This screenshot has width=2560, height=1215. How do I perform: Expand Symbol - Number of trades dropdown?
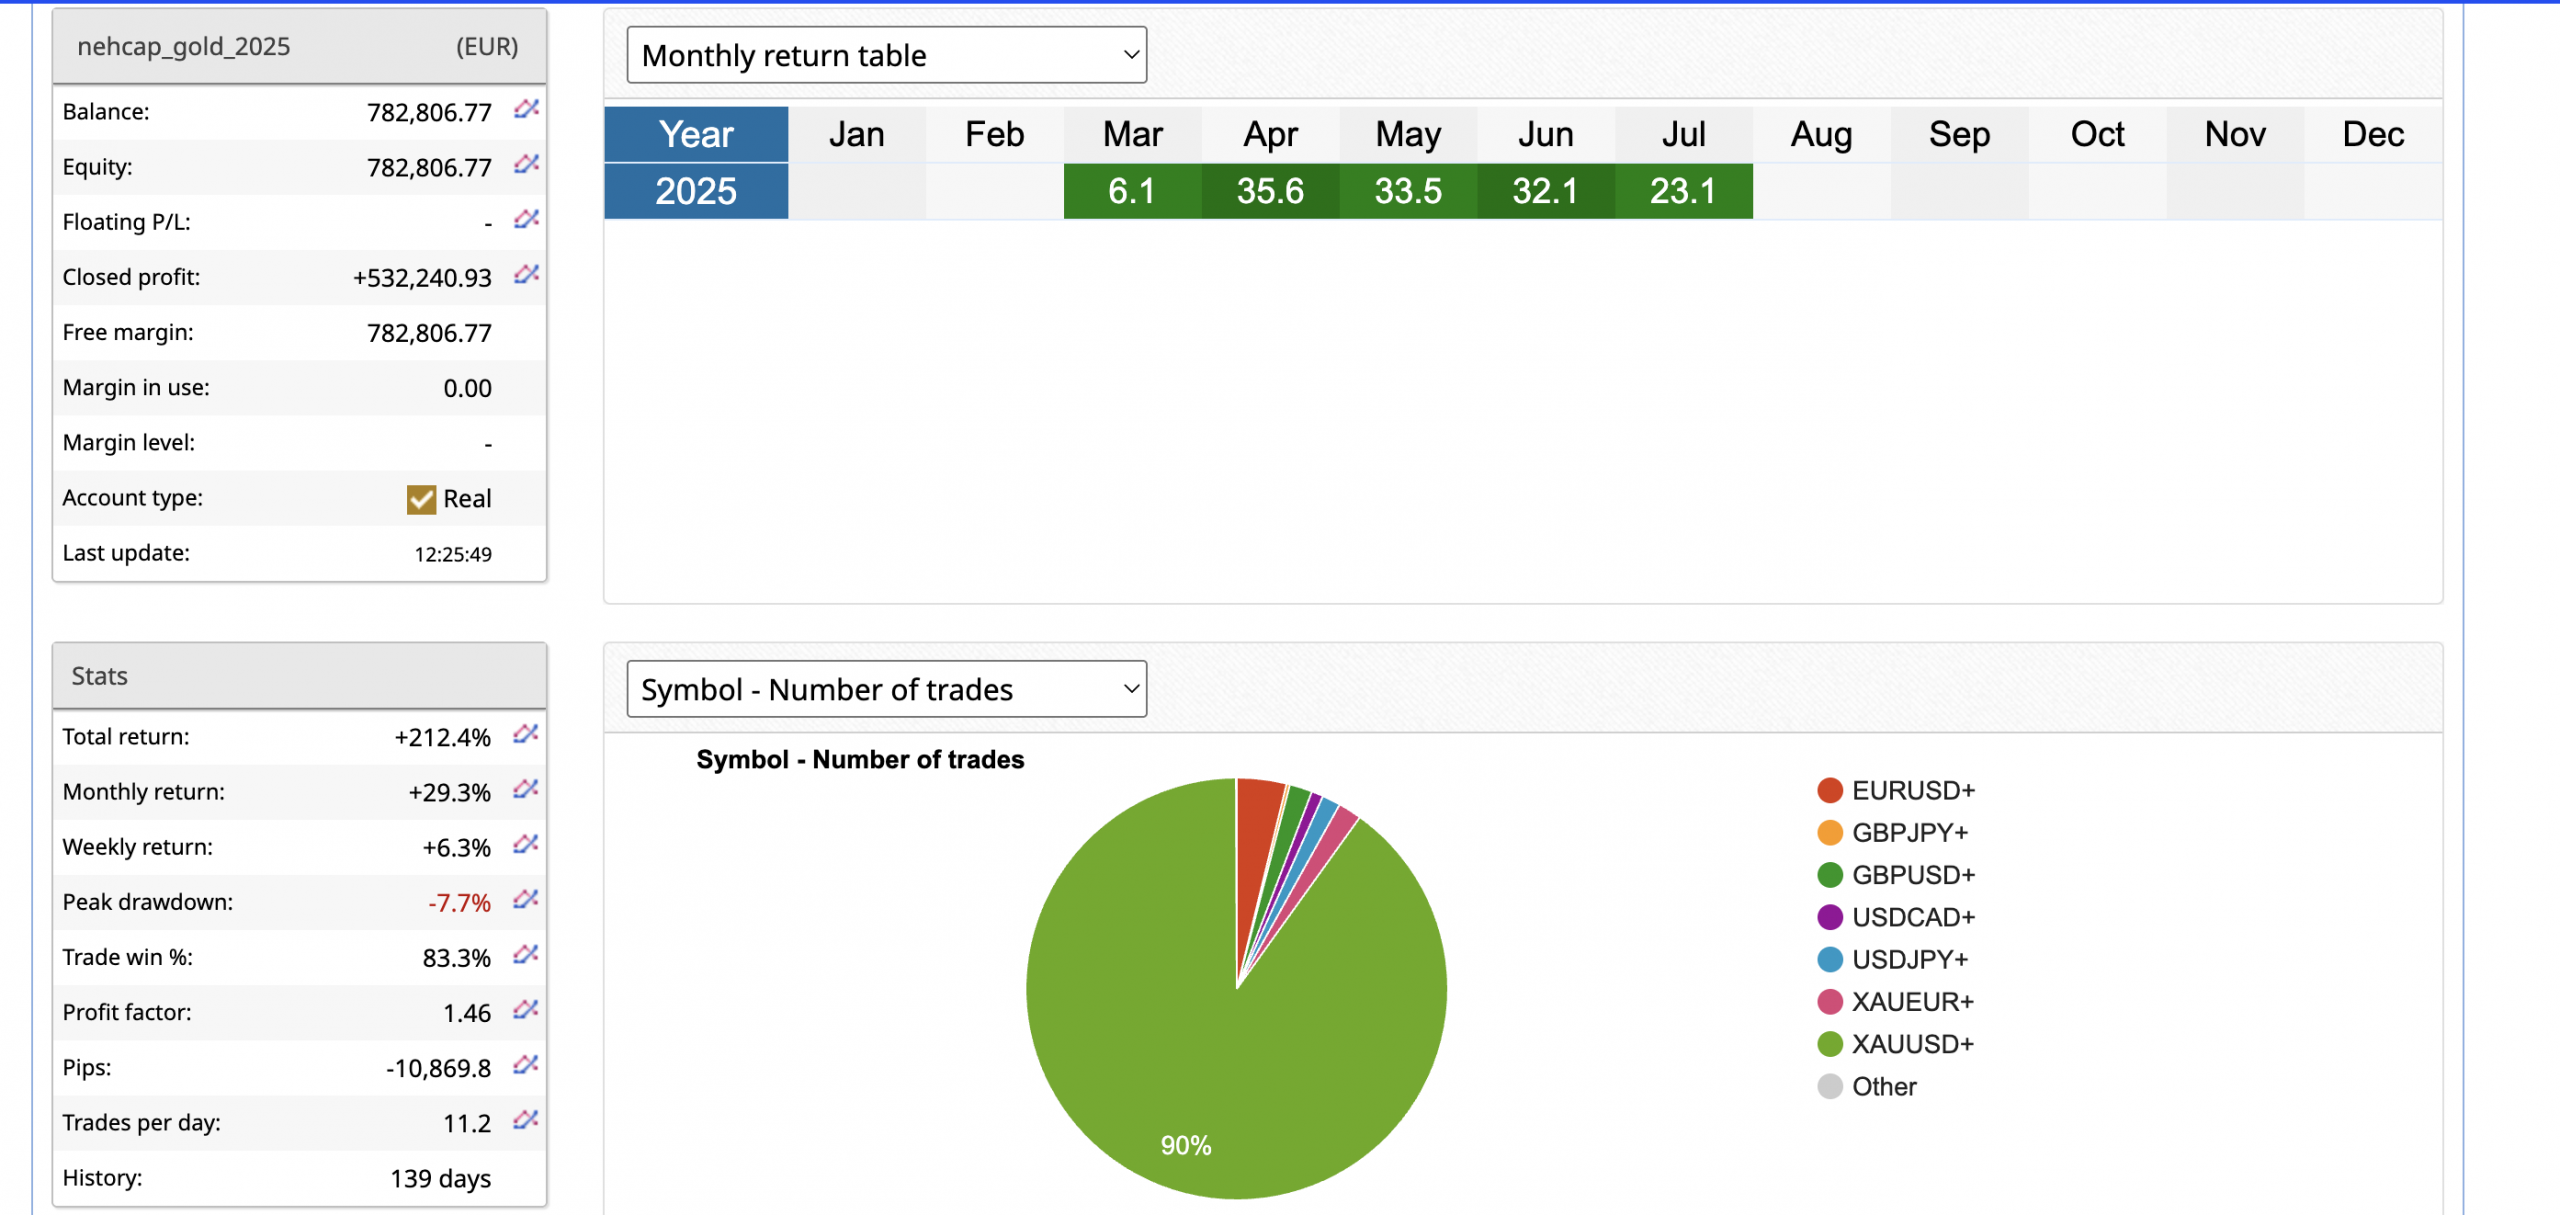(x=886, y=689)
